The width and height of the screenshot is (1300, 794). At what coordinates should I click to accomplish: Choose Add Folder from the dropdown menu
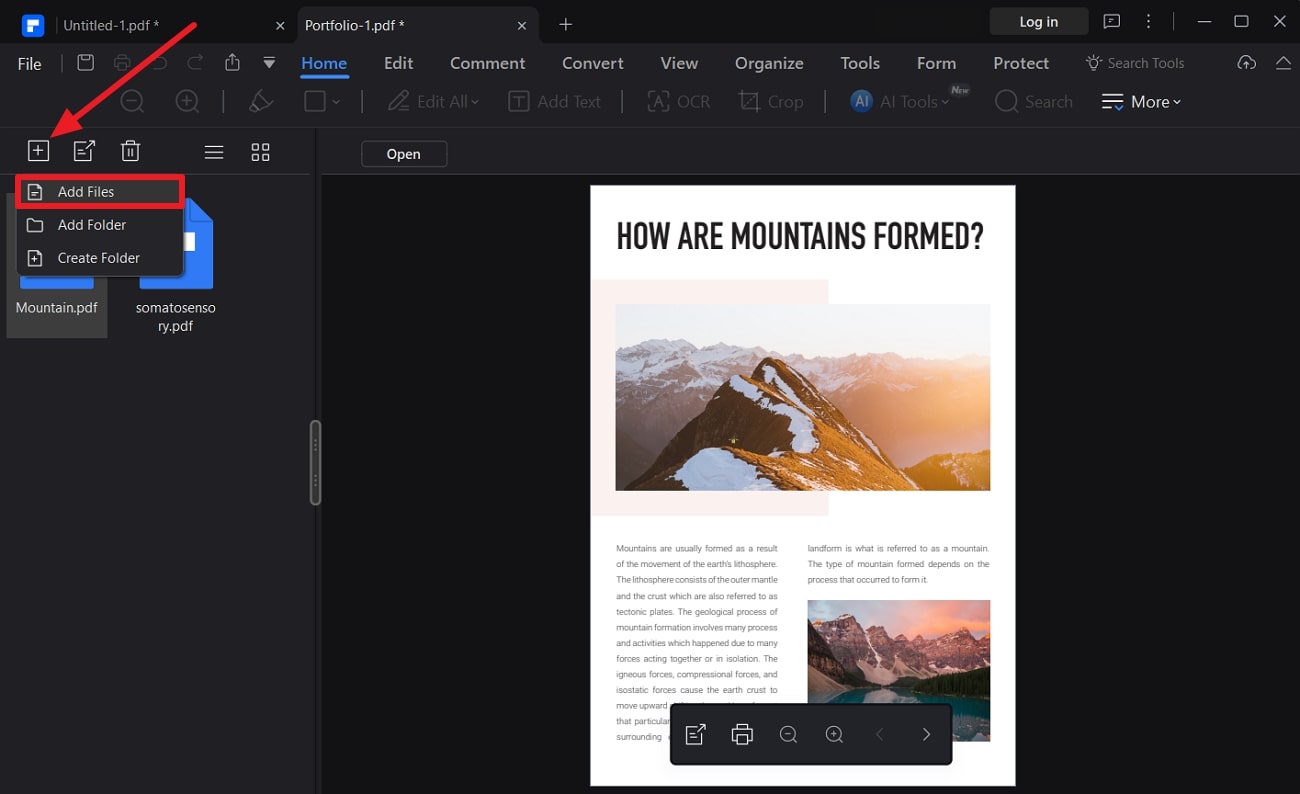[x=100, y=225]
